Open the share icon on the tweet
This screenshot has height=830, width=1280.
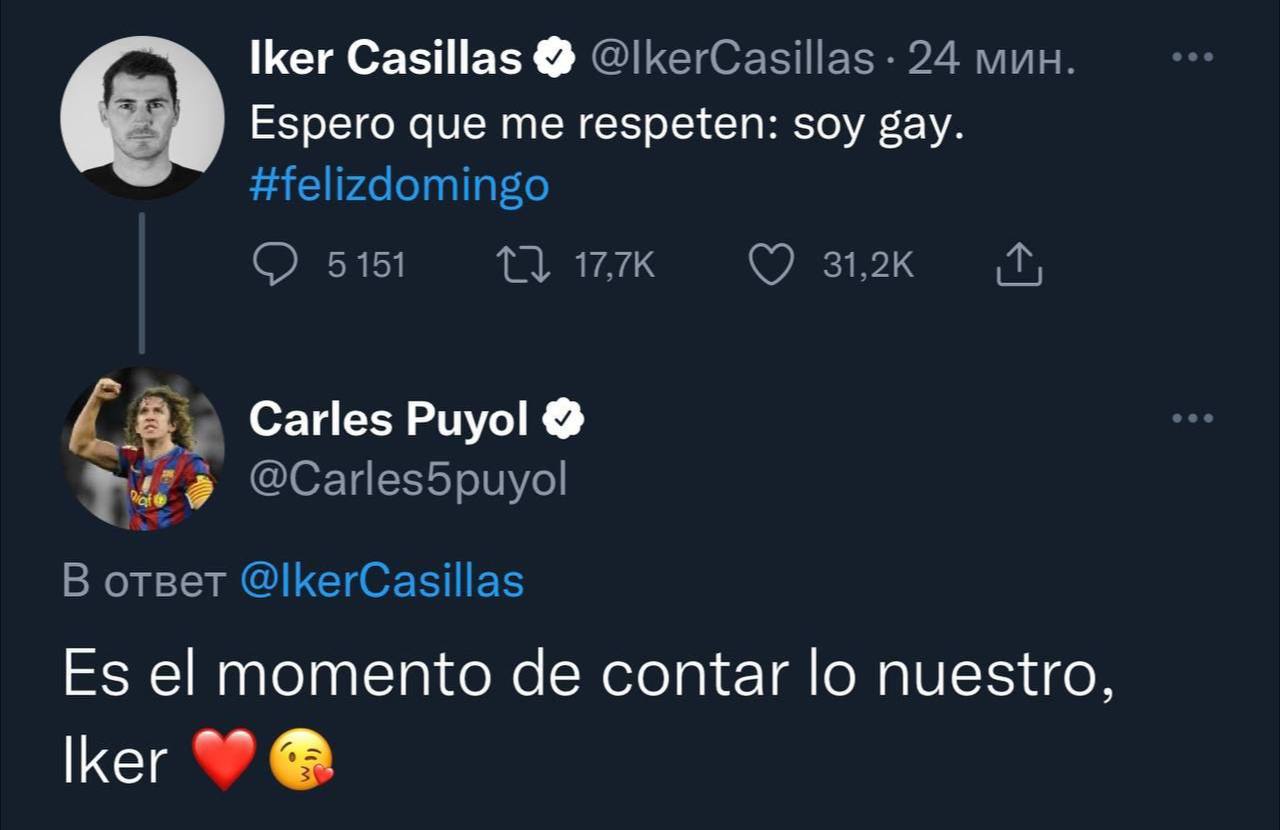pos(1020,265)
